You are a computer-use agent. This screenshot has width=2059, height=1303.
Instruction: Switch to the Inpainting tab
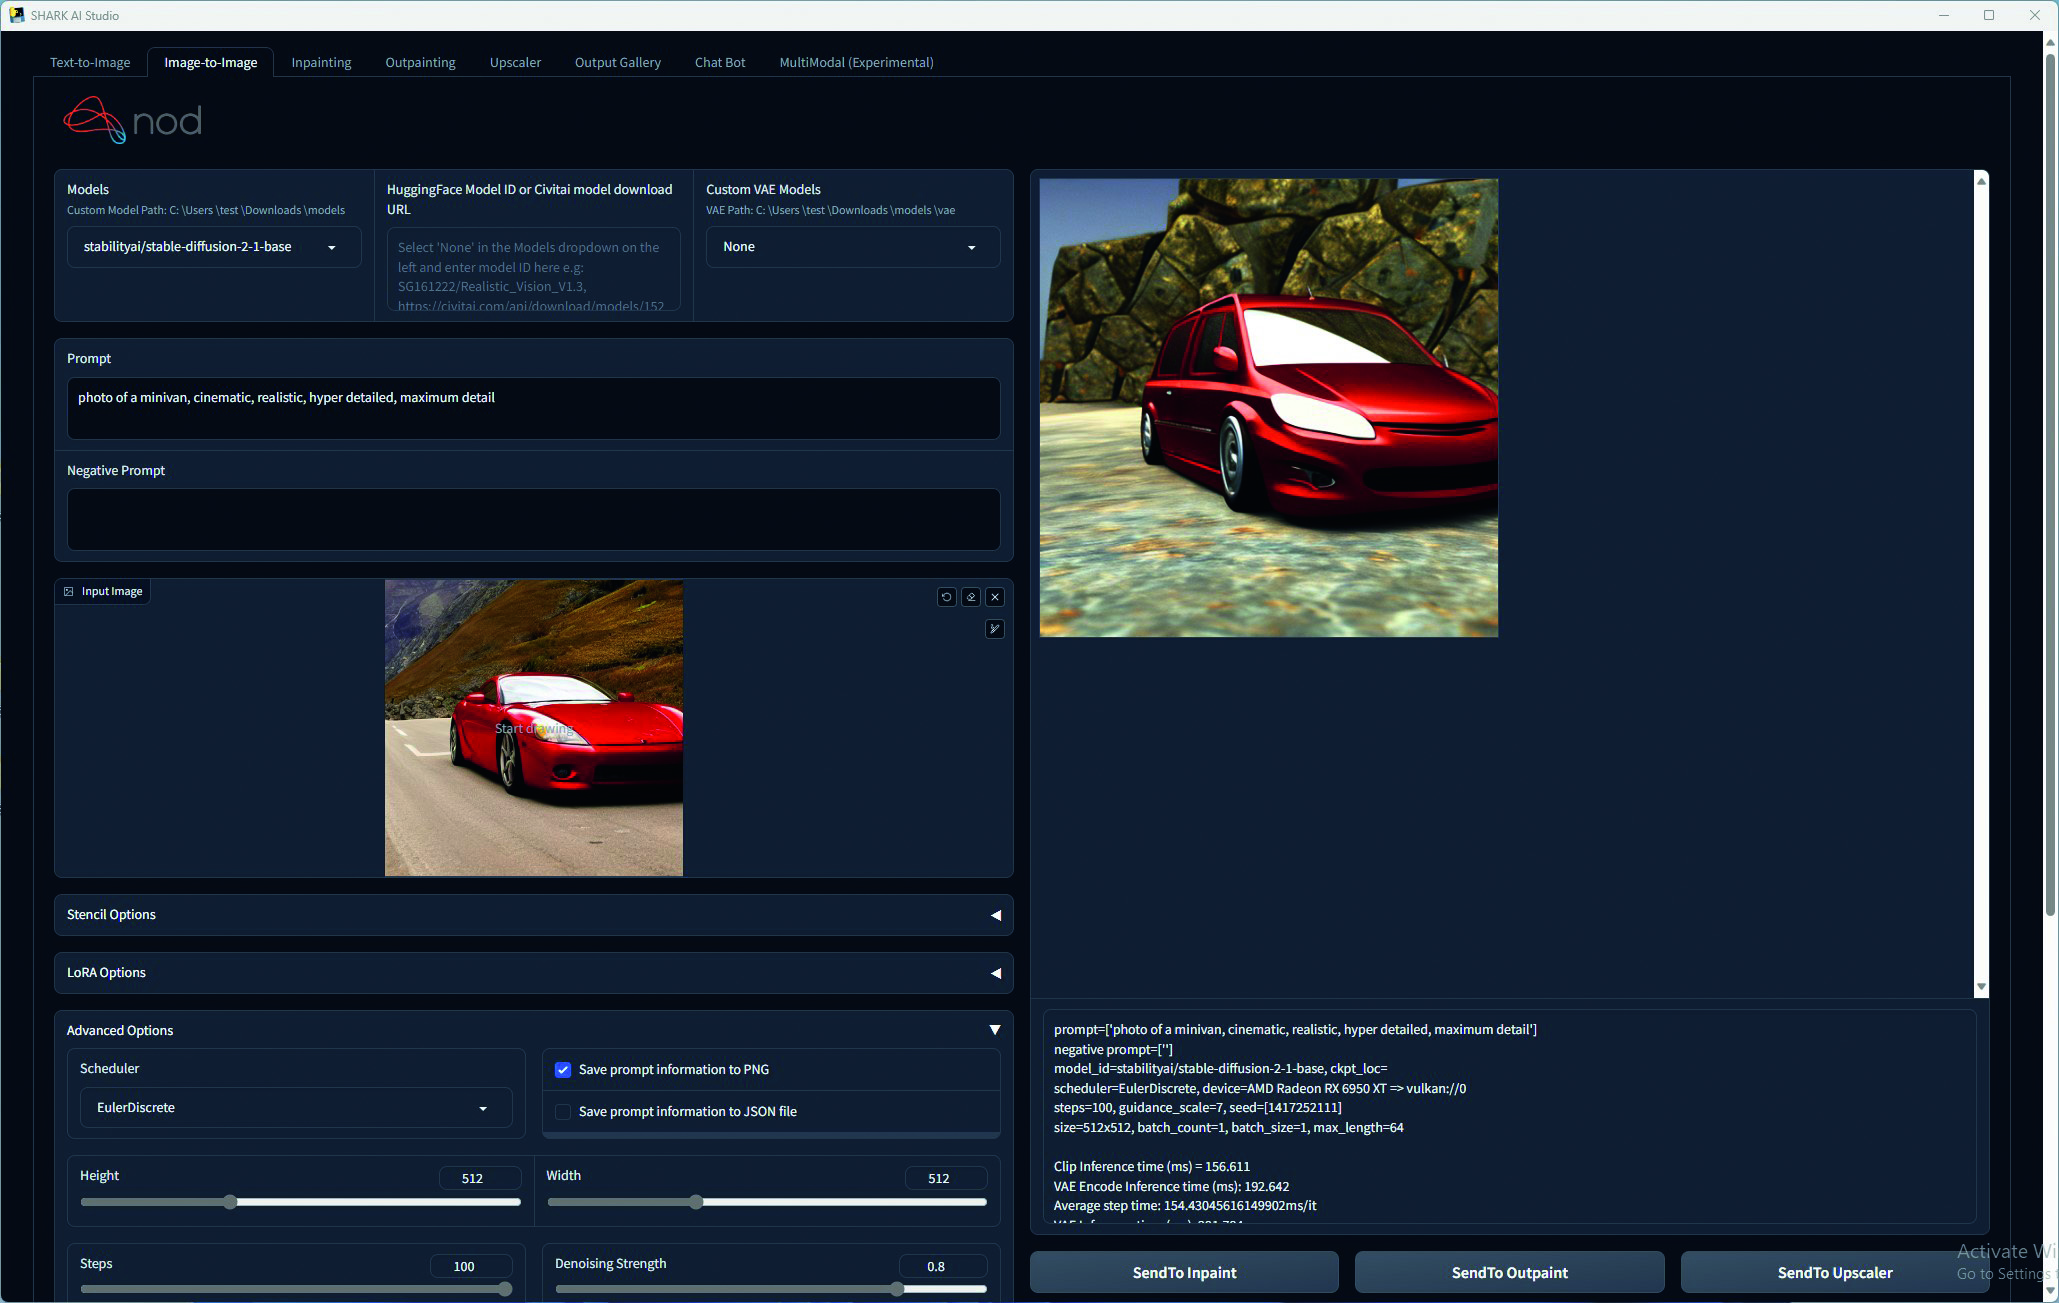tap(321, 62)
